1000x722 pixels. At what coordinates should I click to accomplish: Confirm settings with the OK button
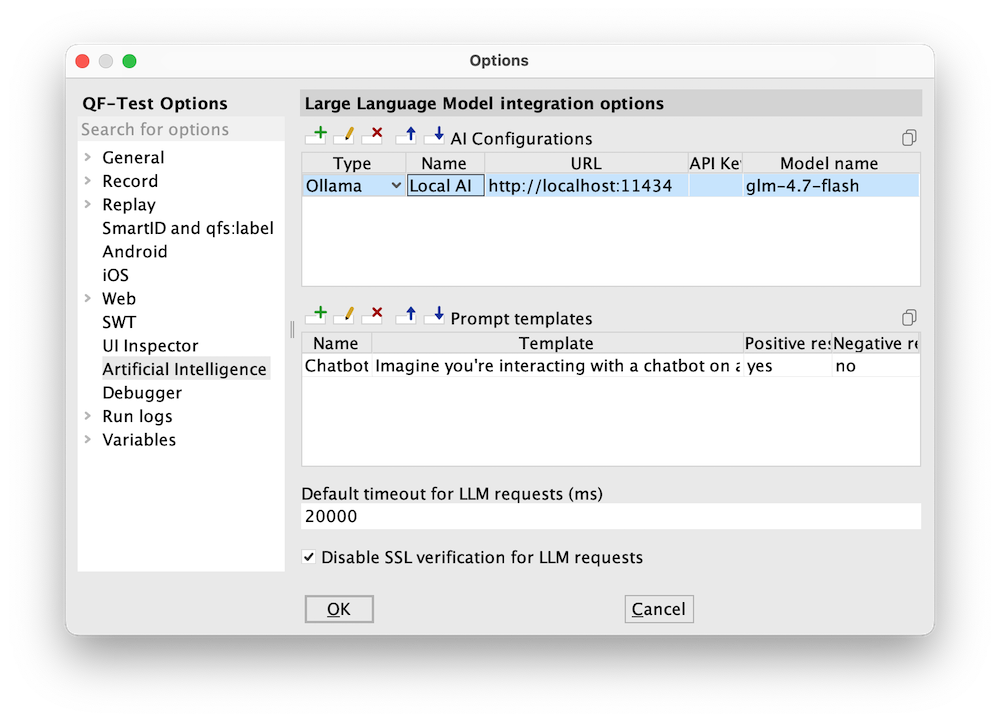338,608
